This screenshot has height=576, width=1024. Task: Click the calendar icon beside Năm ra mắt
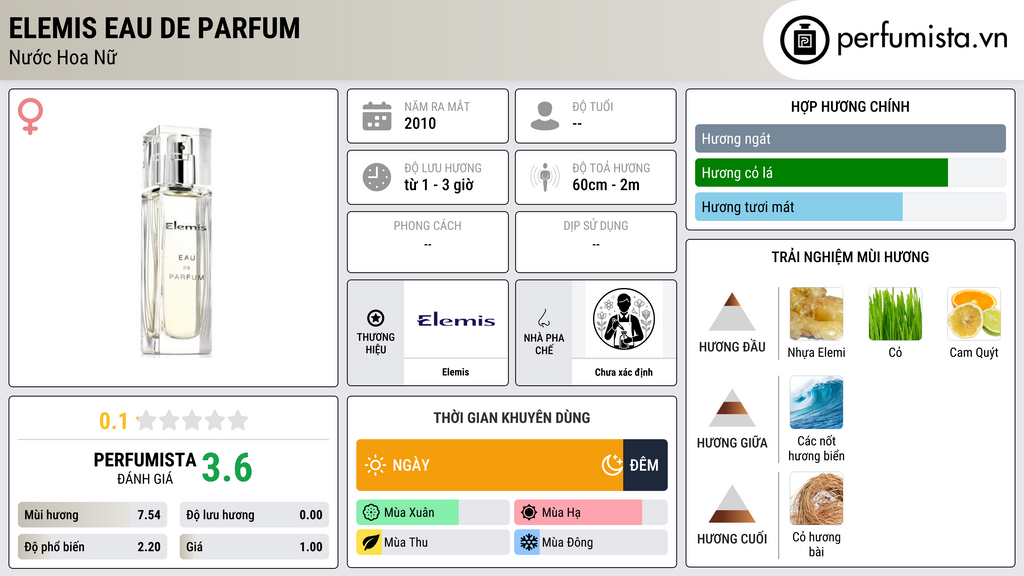377,116
